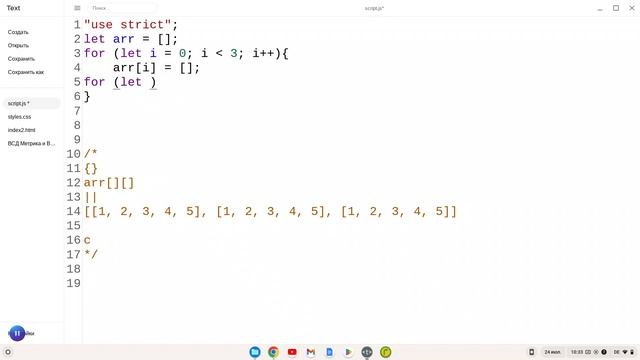
Task: Open Gmail from the shelf
Action: click(x=311, y=352)
